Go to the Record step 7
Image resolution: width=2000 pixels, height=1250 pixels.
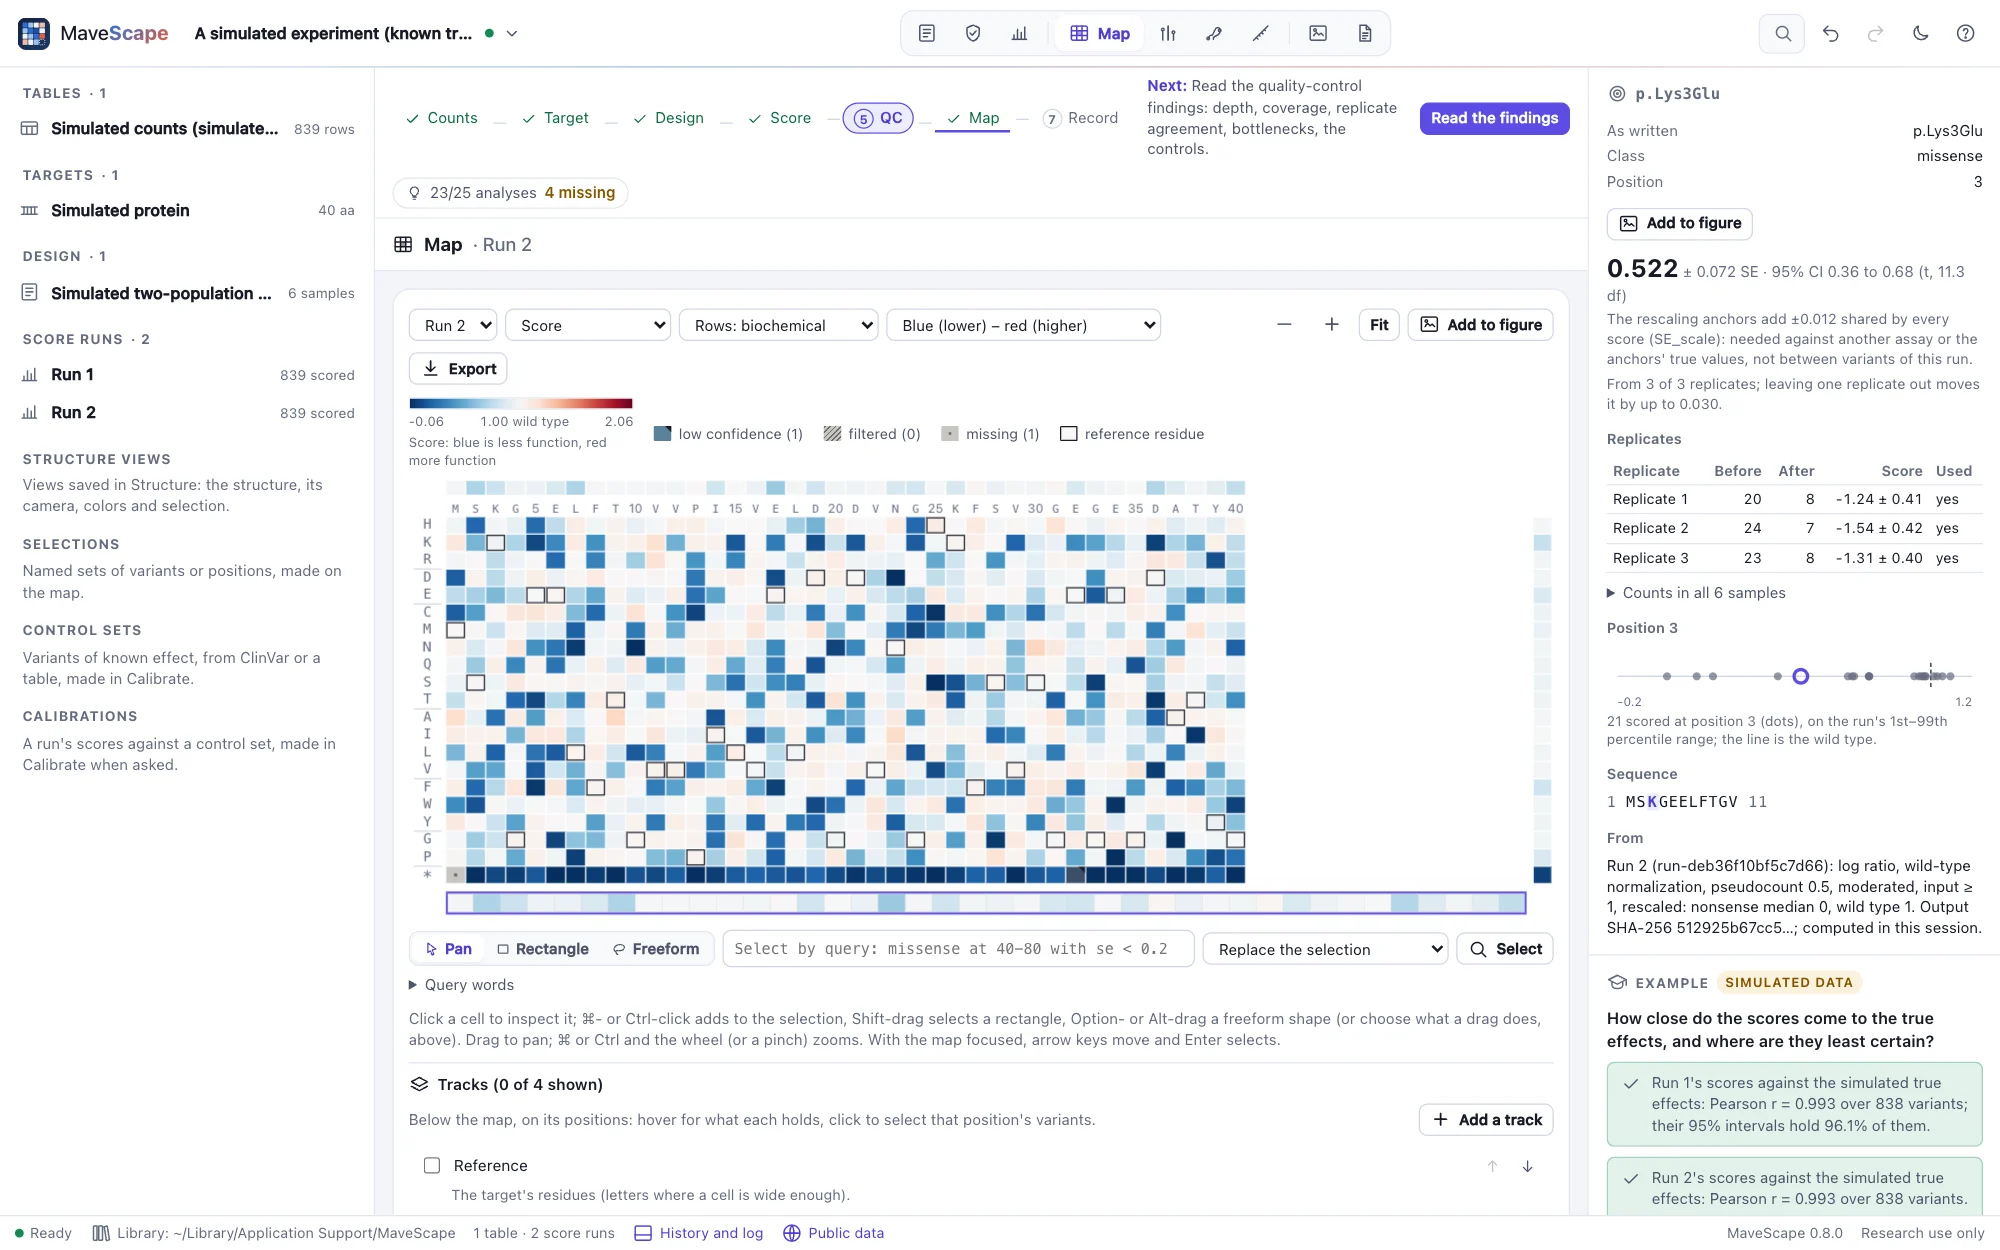1080,118
